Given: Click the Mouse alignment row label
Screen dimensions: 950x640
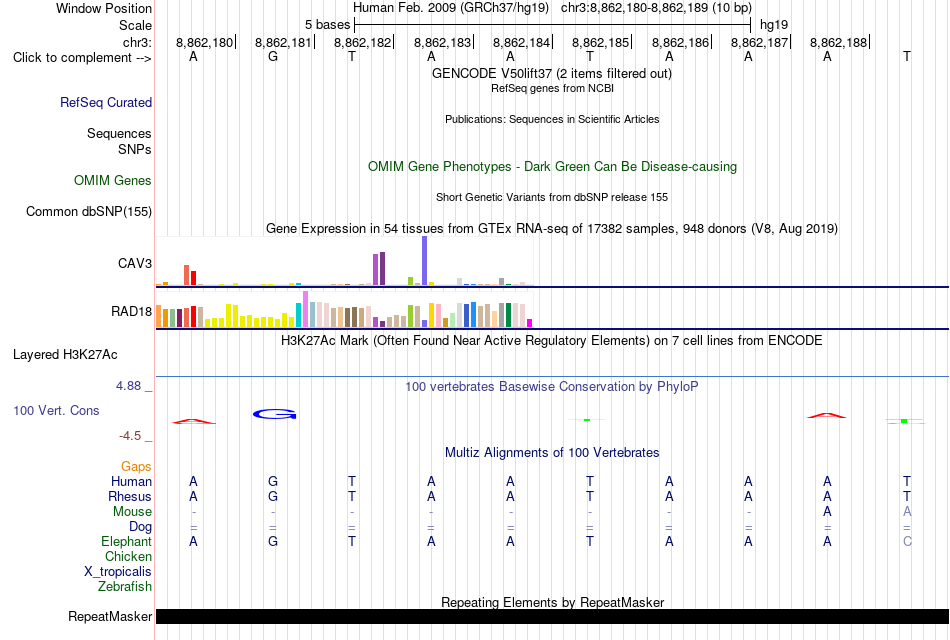Looking at the screenshot, I should (x=132, y=512).
